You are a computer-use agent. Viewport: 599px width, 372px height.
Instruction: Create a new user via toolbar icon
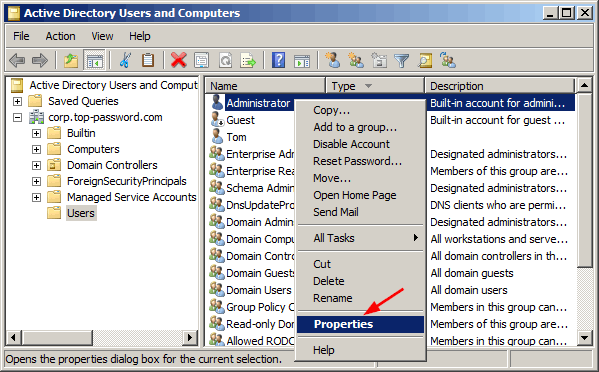[x=333, y=60]
